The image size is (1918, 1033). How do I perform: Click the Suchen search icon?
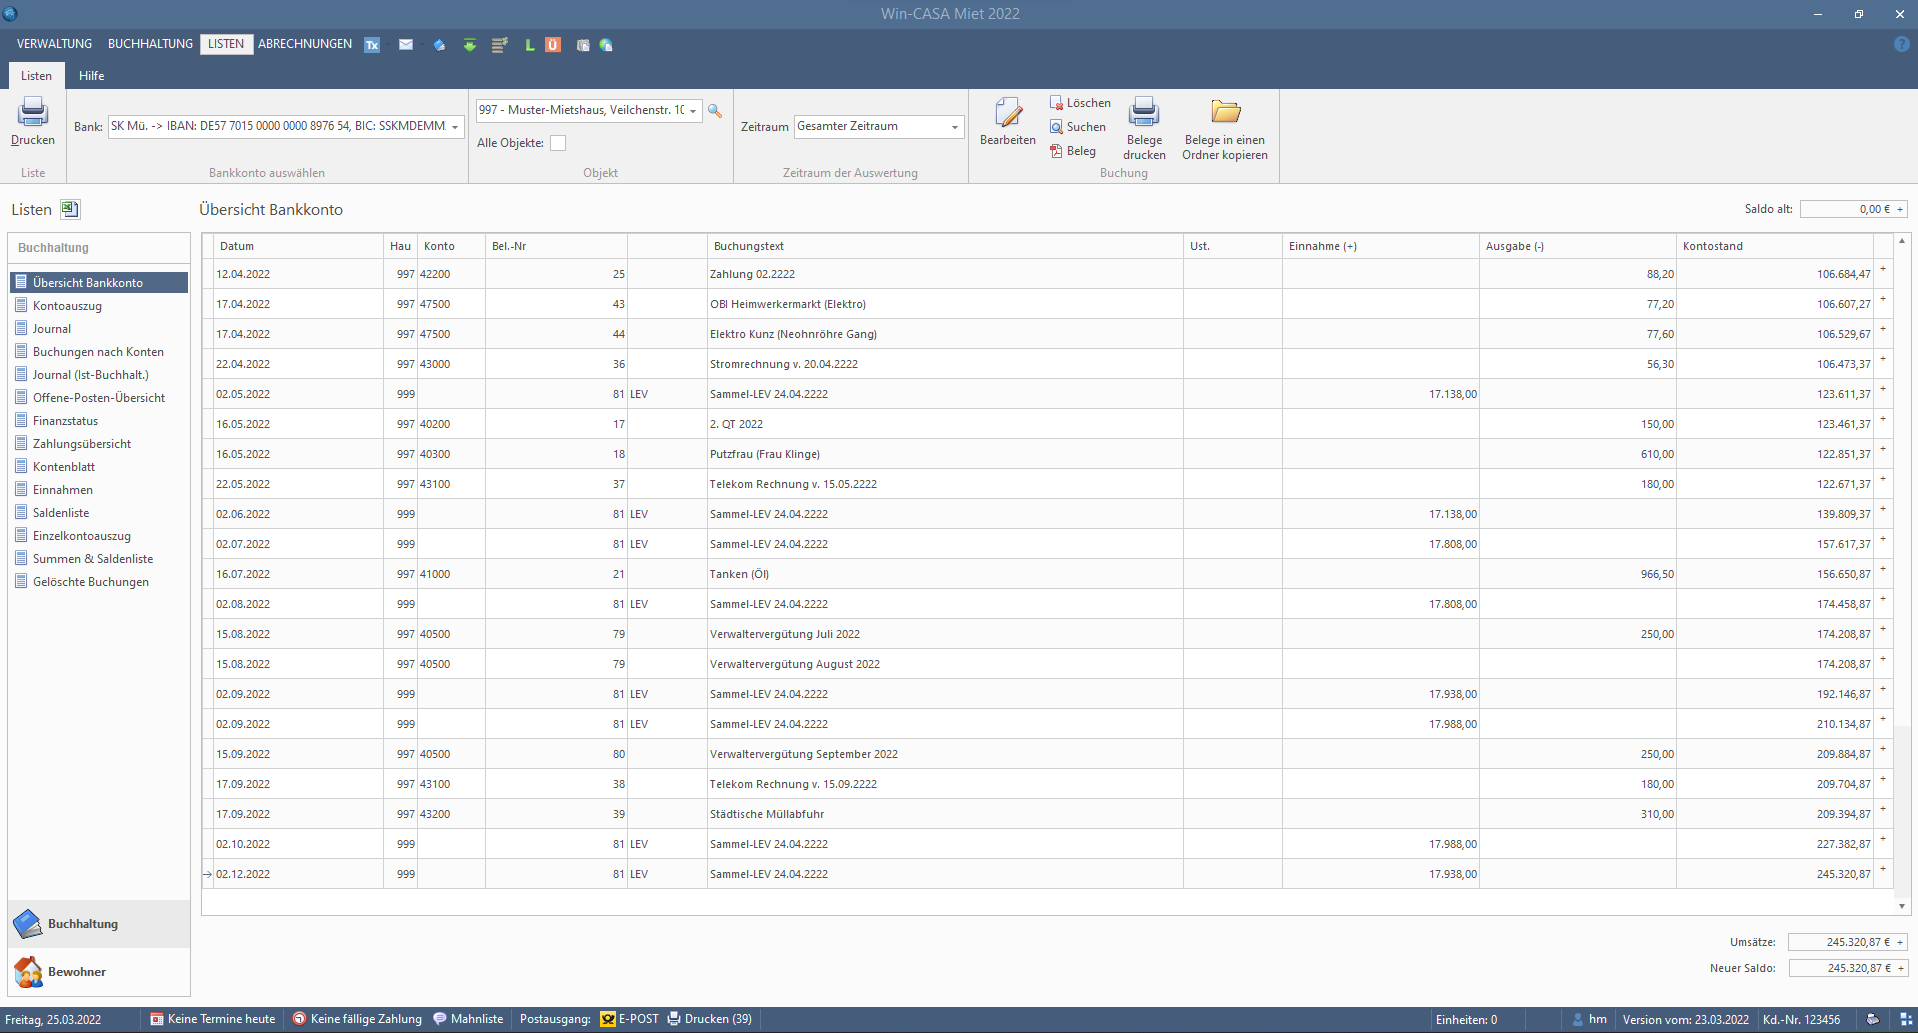click(x=1056, y=127)
